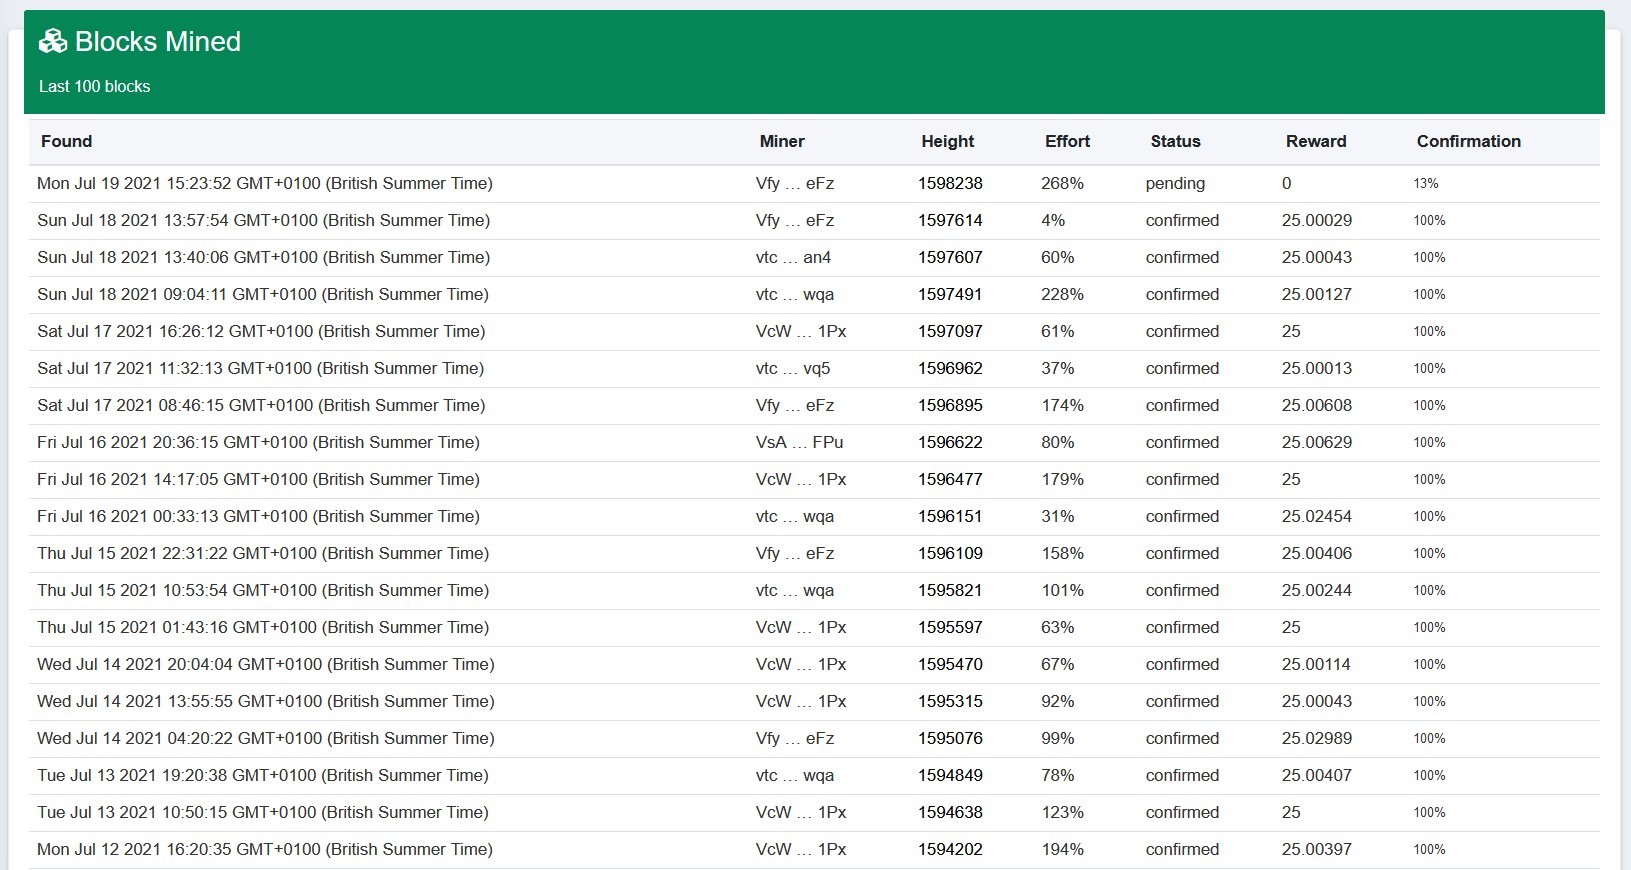Open block height 1596622

pos(950,442)
